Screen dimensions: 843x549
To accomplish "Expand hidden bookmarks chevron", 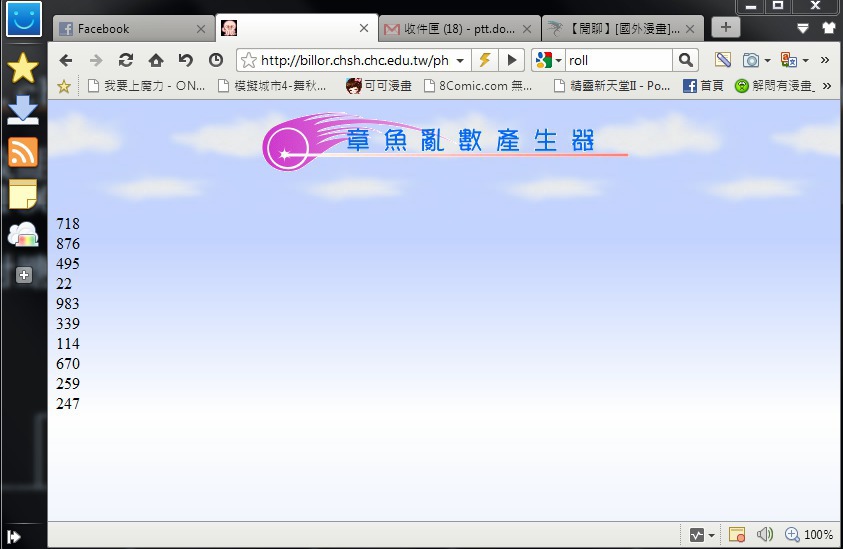I will (x=827, y=86).
